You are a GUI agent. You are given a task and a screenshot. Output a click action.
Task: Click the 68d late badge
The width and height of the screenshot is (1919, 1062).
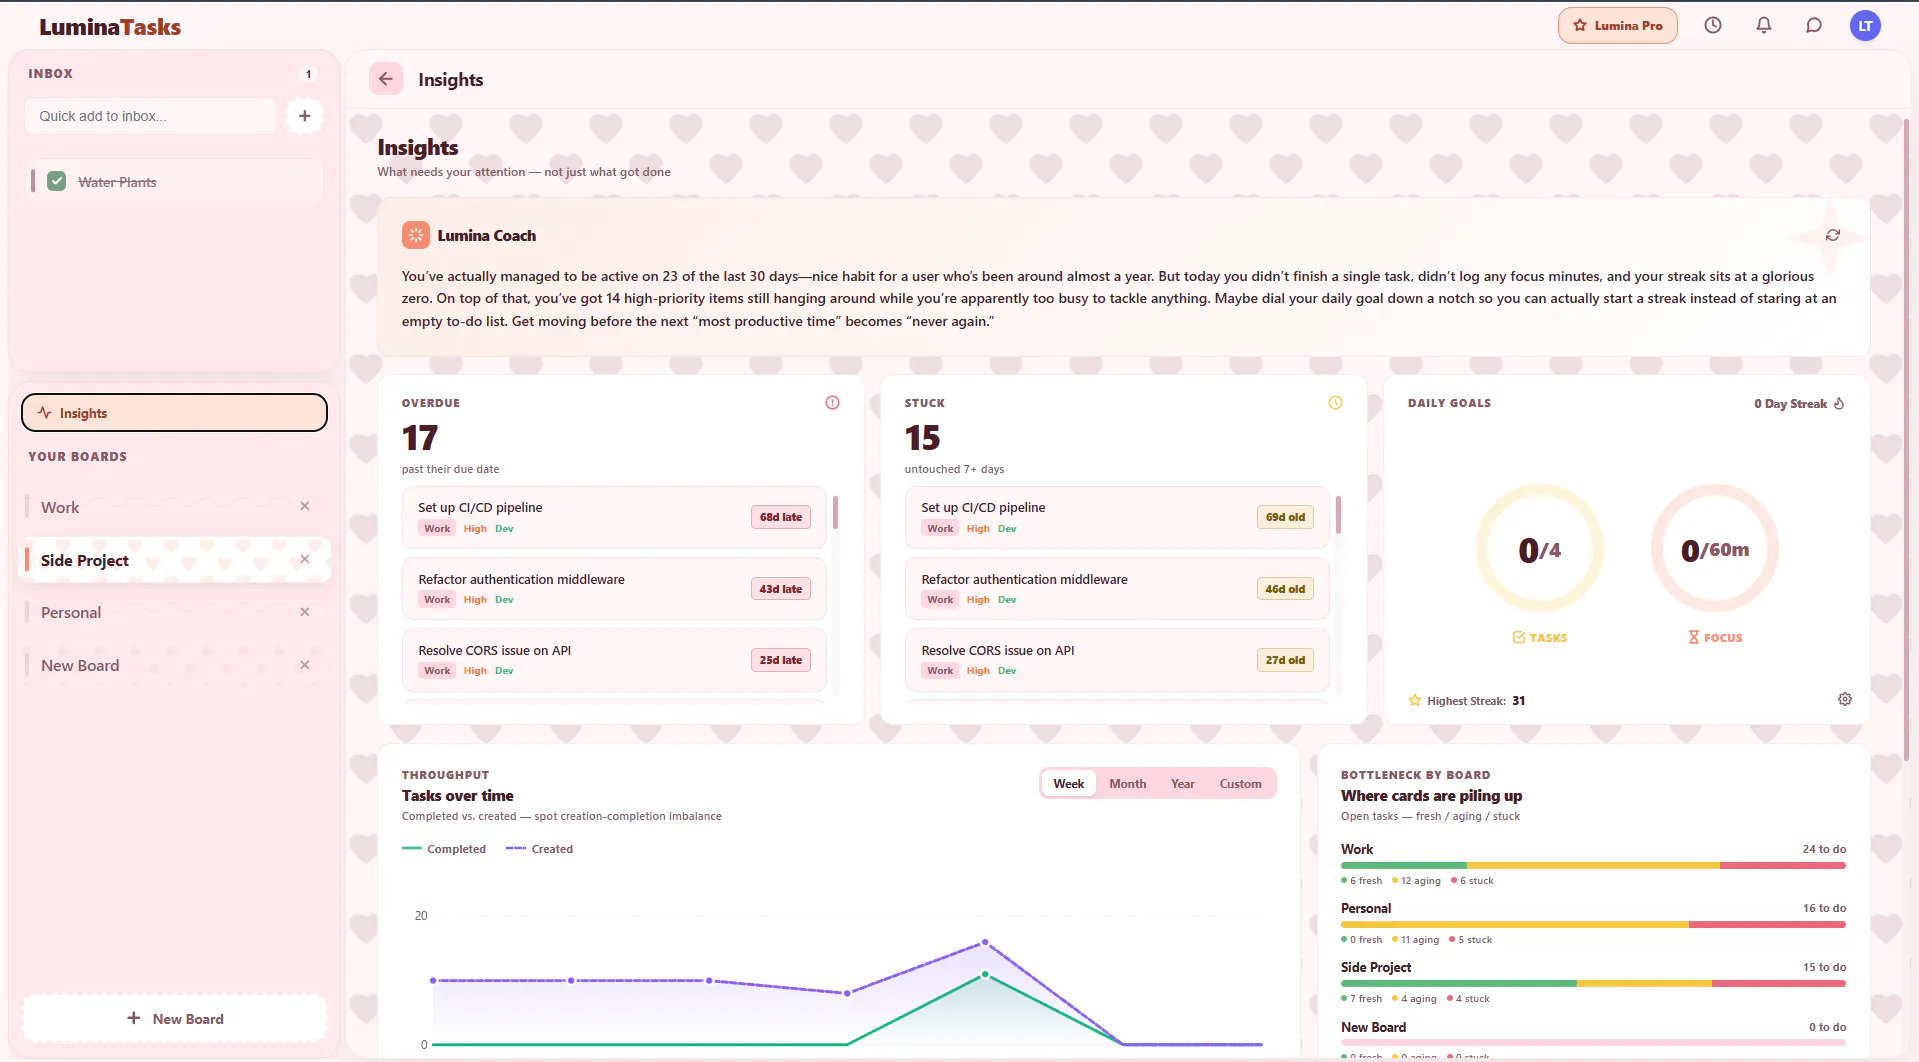(781, 517)
